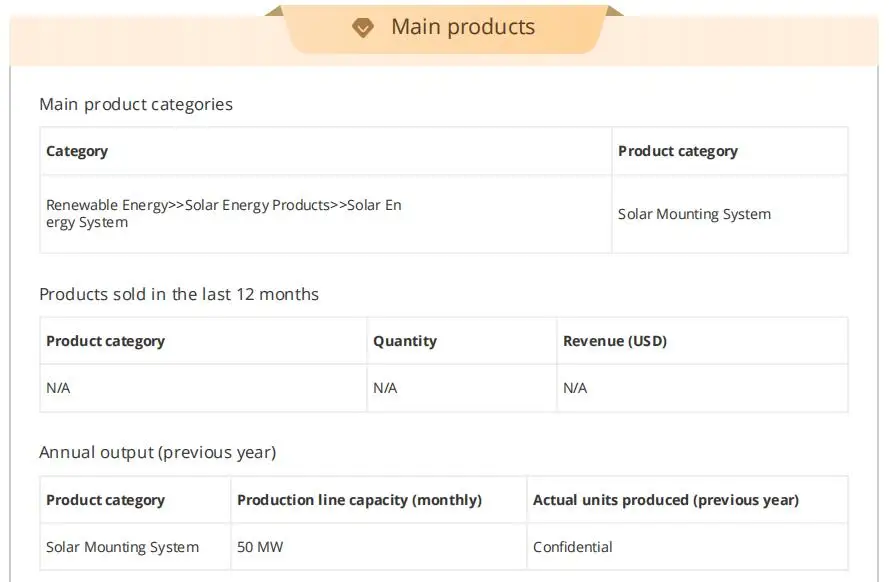Click the 50 MW capacity value
Image resolution: width=889 pixels, height=582 pixels.
click(259, 547)
